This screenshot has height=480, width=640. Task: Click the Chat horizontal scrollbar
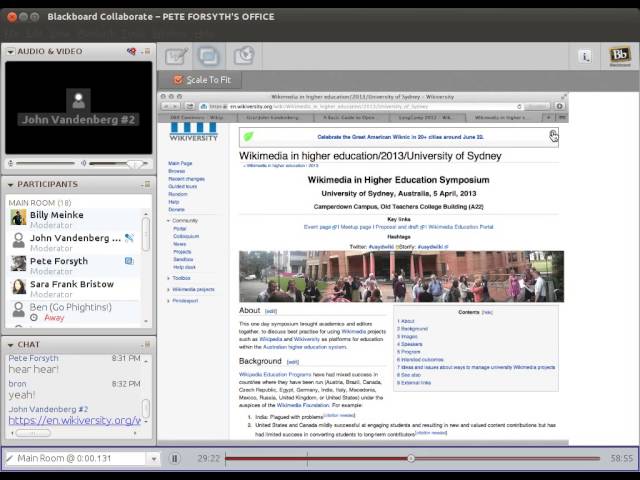(33, 433)
